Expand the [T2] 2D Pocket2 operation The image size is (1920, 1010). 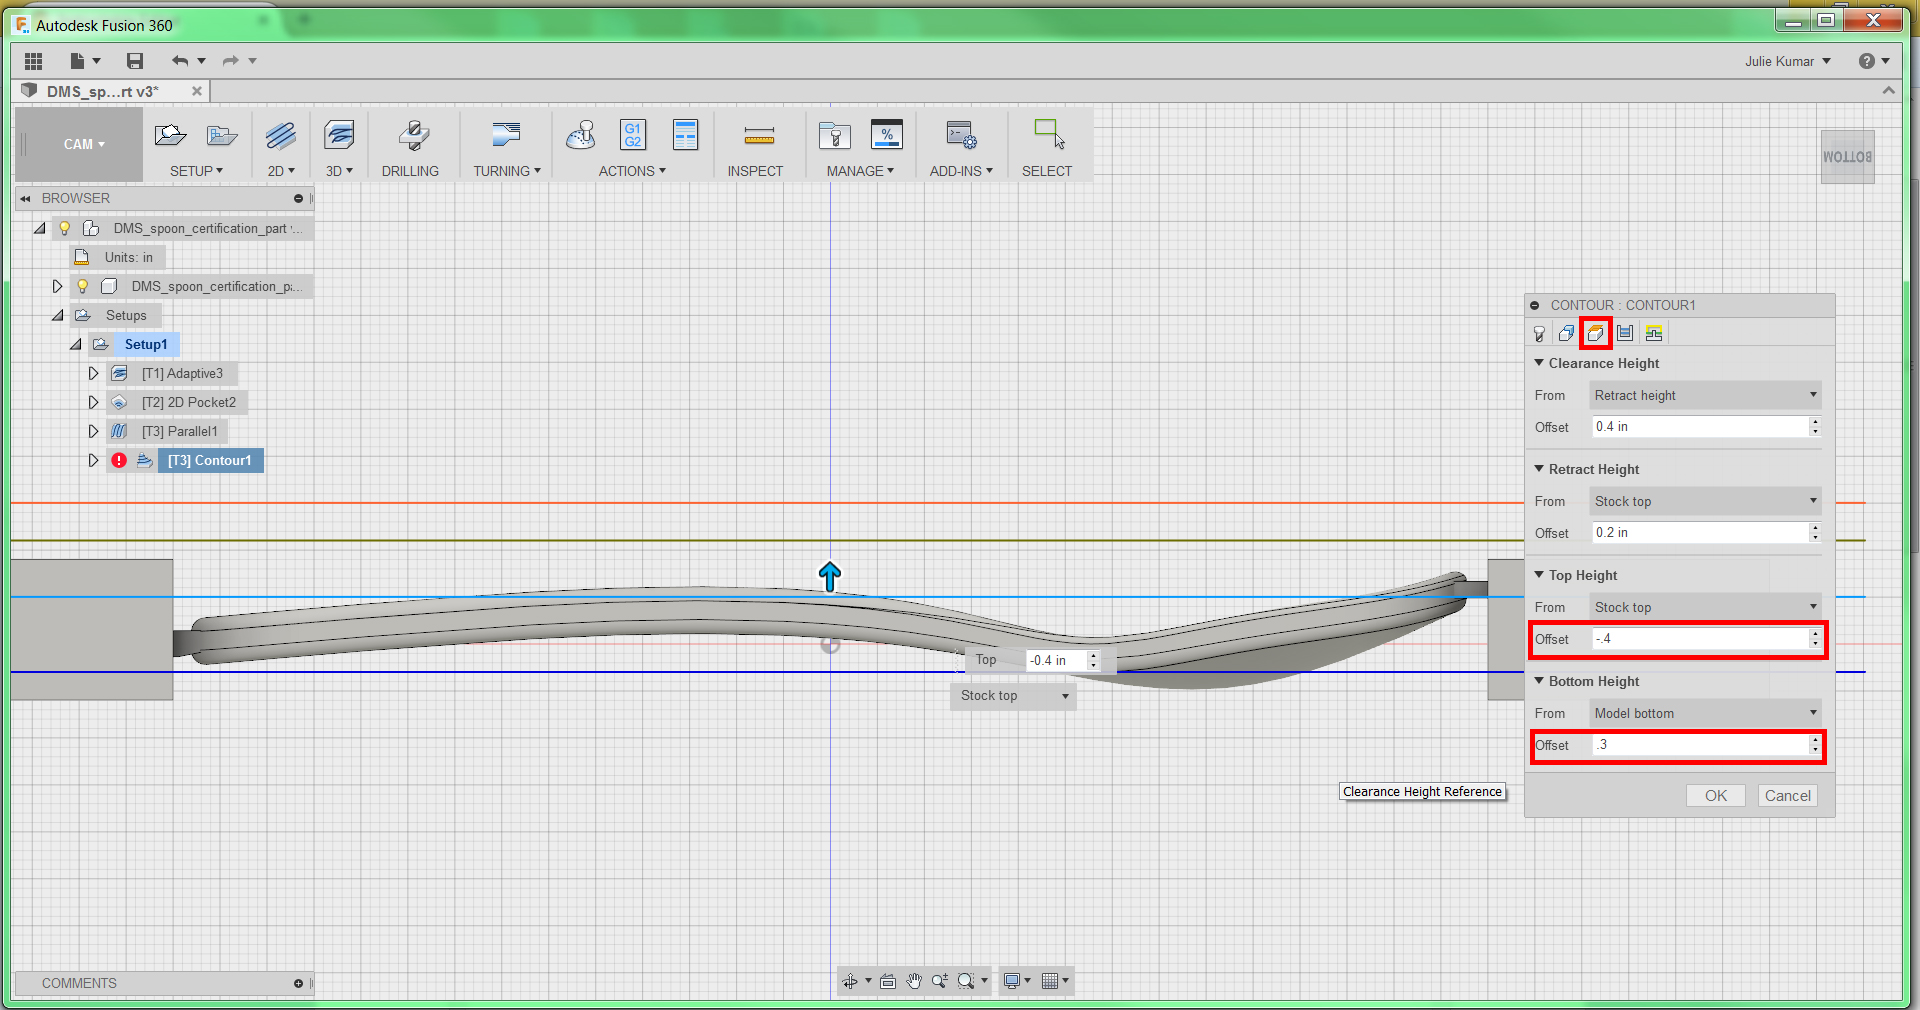click(93, 403)
